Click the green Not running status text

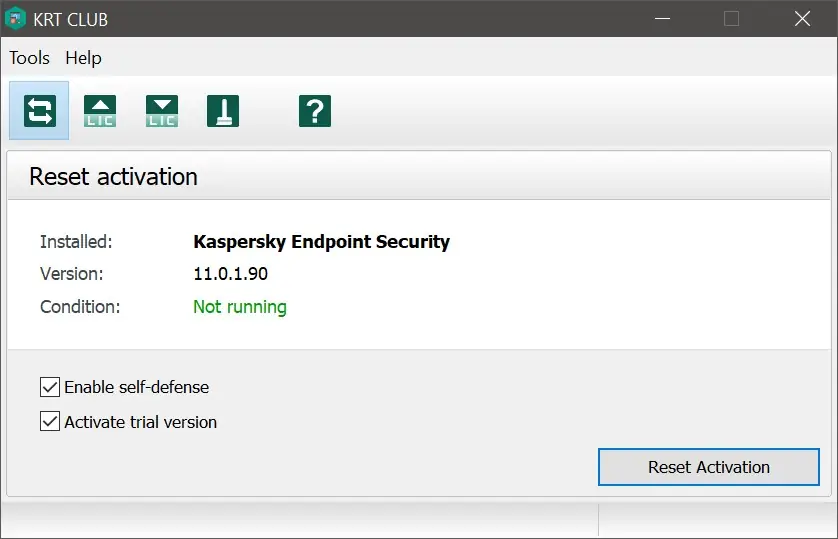tap(240, 307)
